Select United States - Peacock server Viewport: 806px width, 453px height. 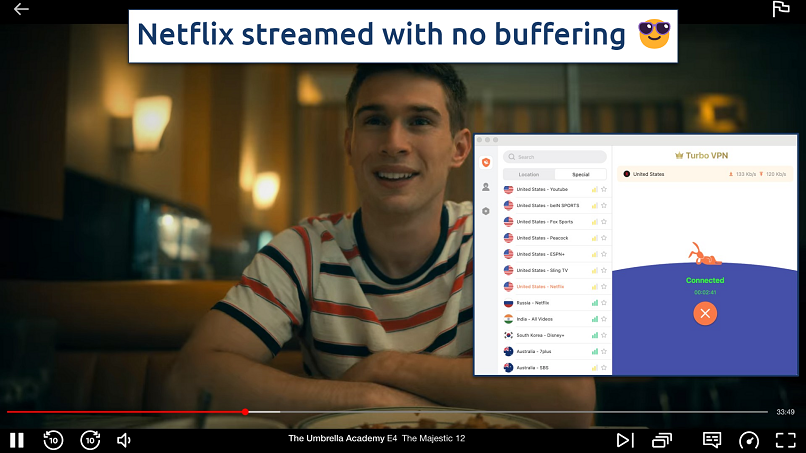(x=555, y=238)
